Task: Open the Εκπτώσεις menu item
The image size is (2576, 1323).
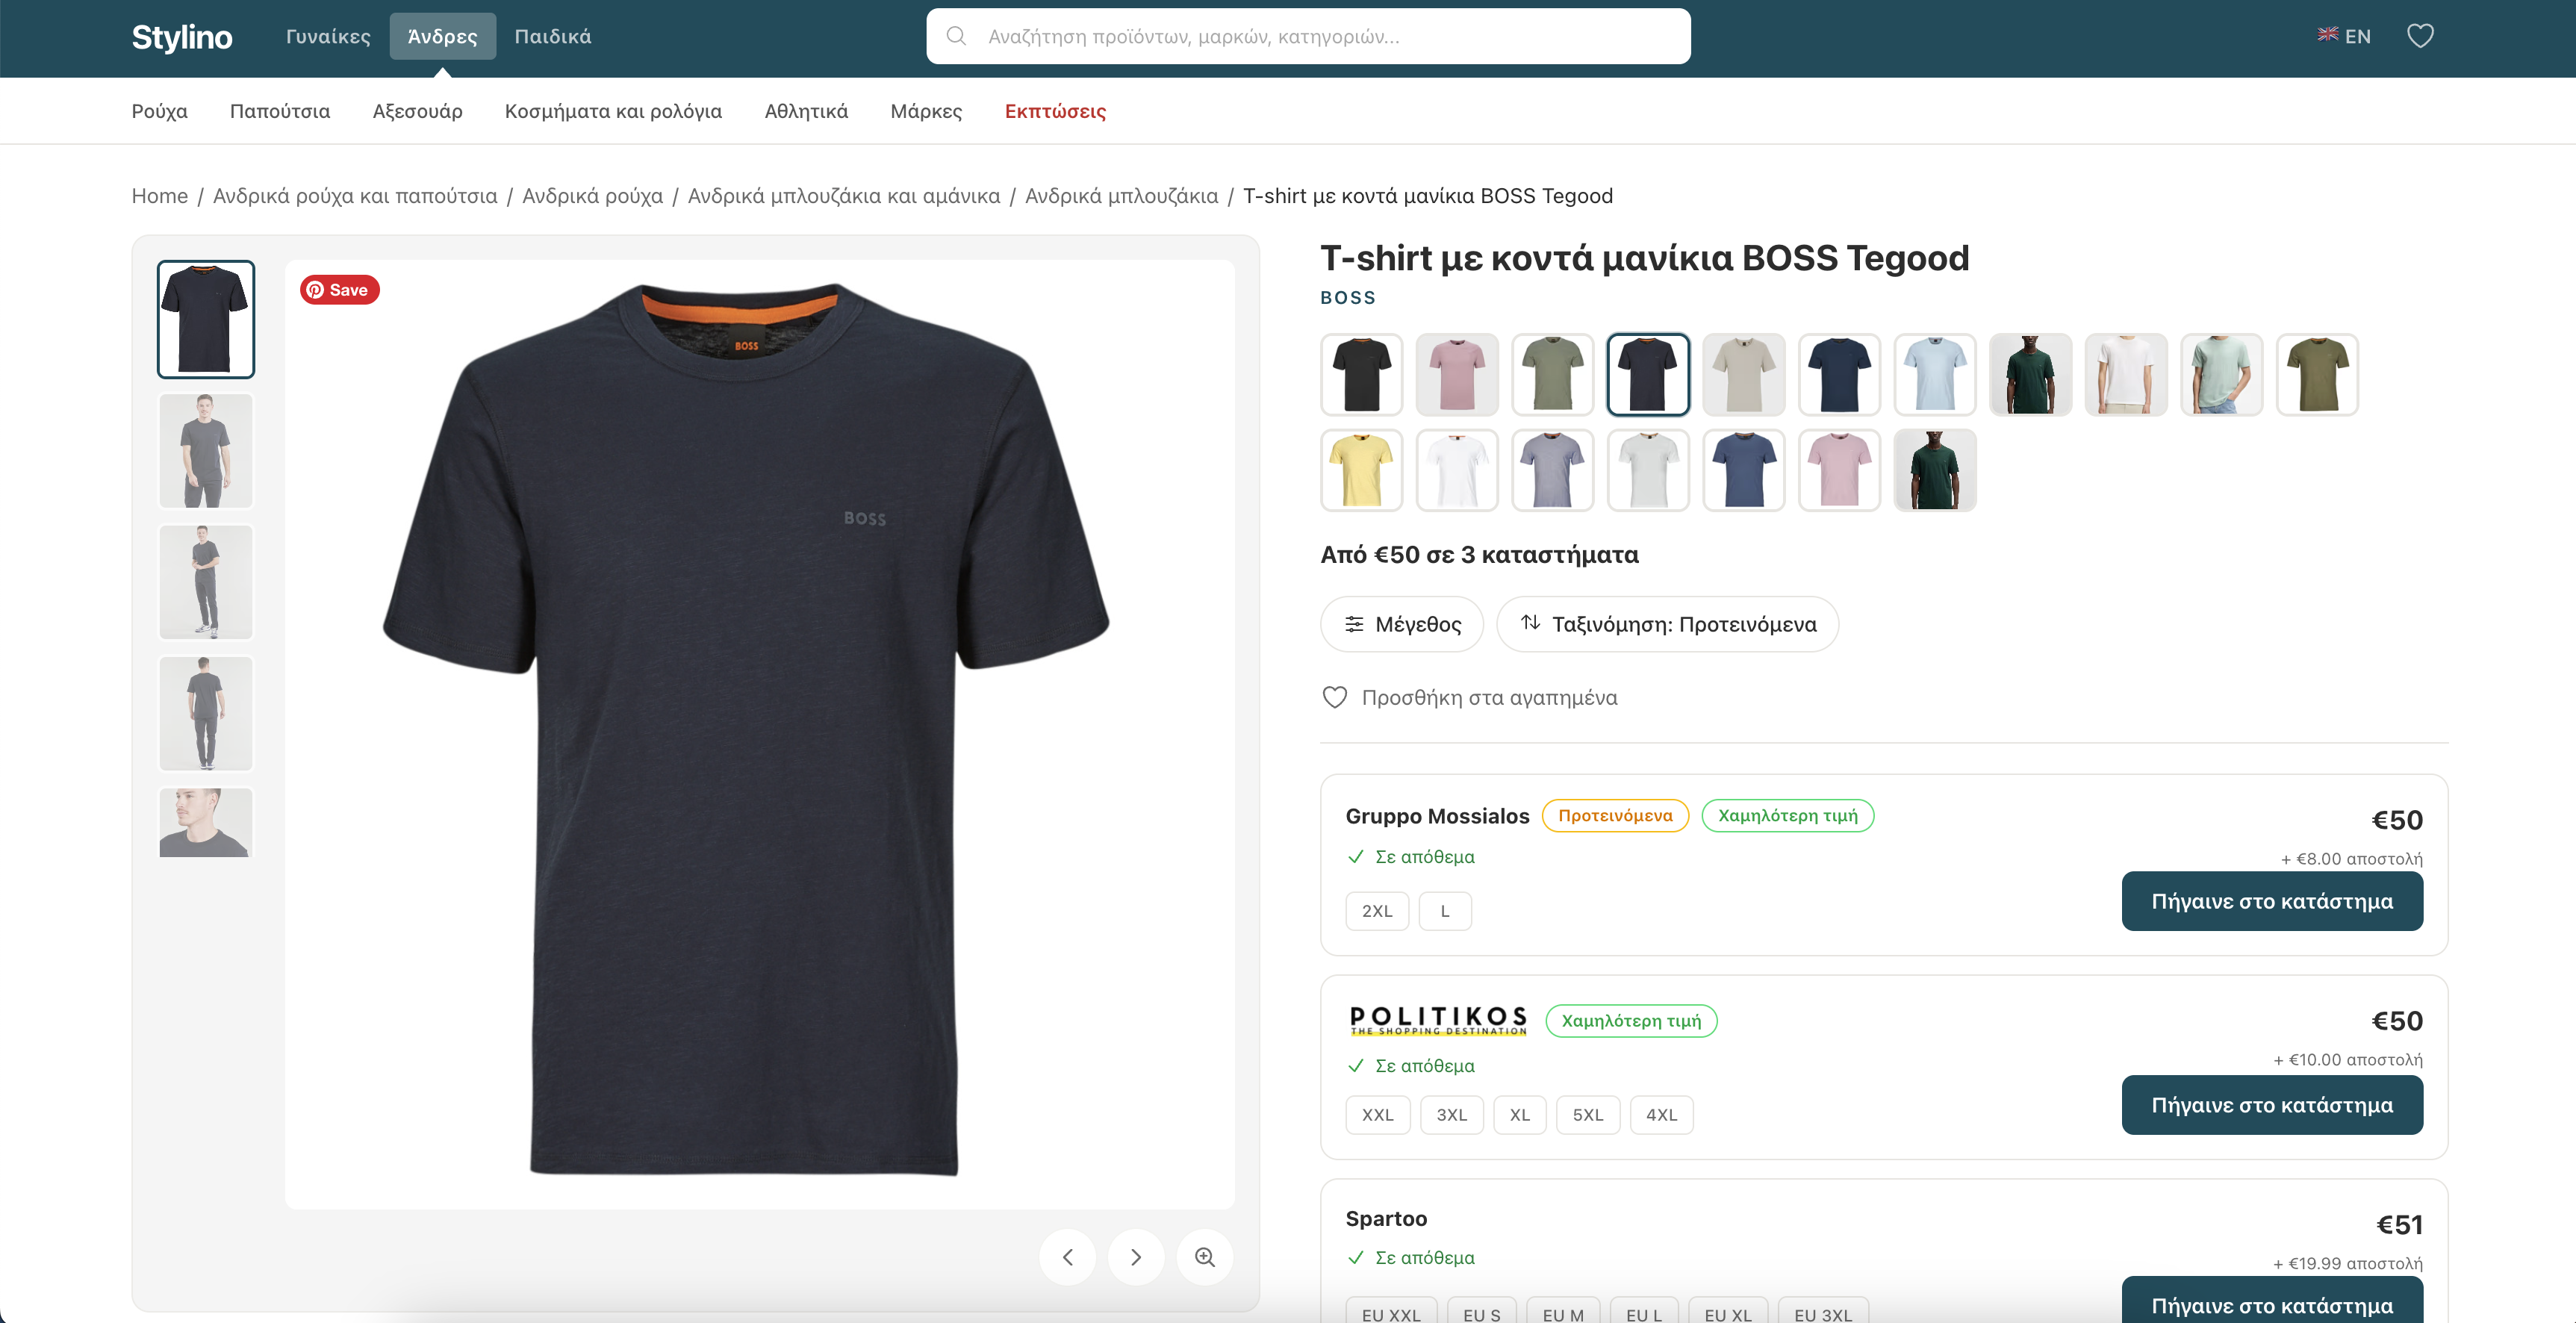Action: point(1054,111)
